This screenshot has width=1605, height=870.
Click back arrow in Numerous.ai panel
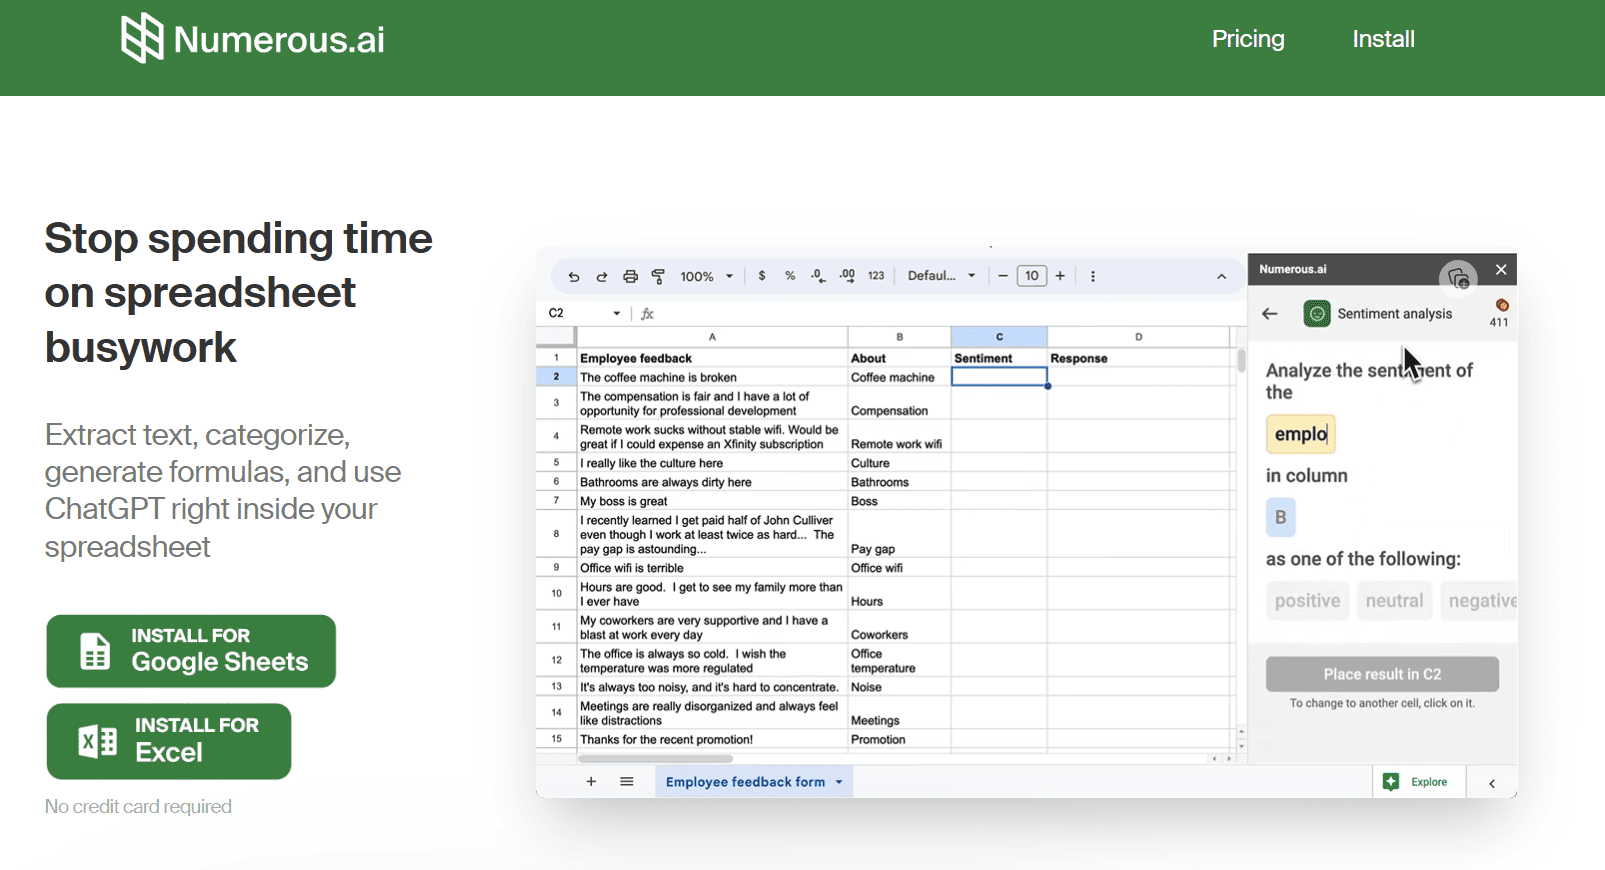1270,314
